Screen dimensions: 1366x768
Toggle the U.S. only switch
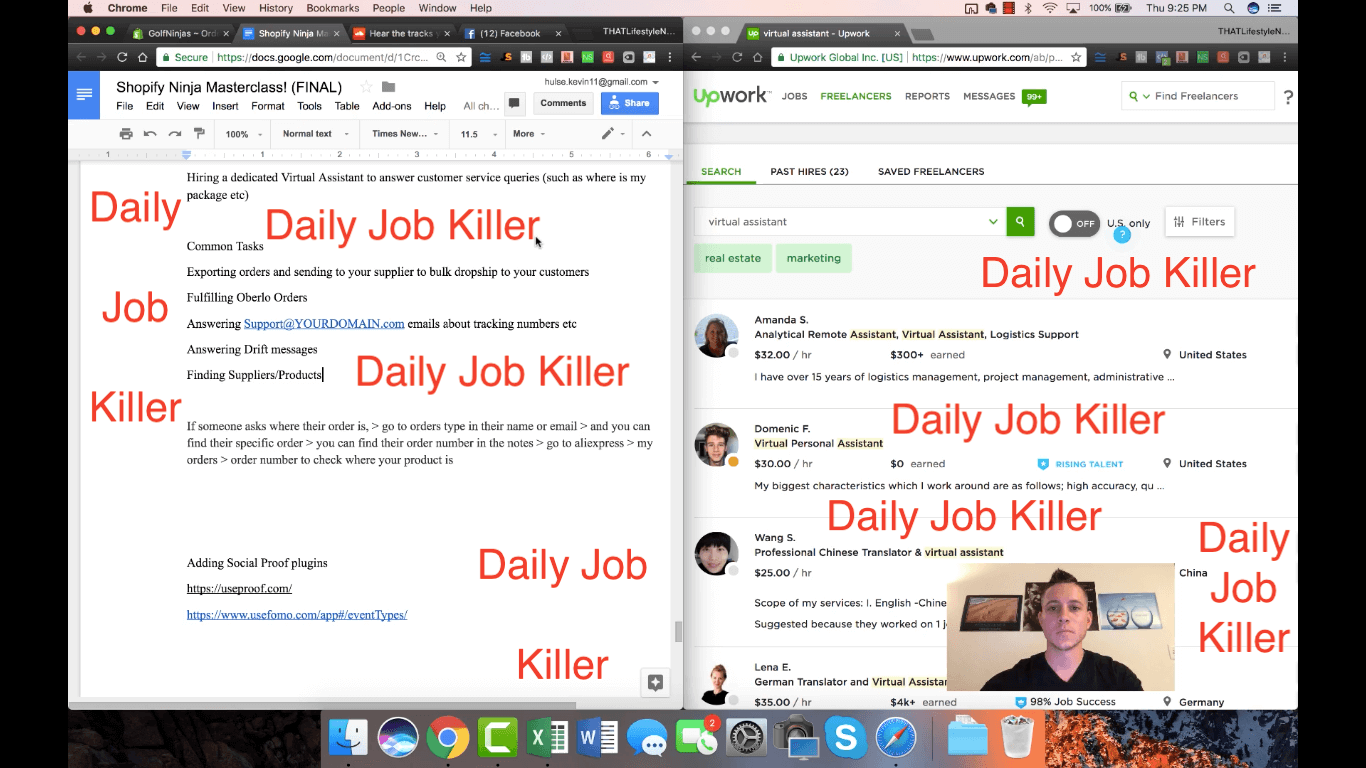1074,223
